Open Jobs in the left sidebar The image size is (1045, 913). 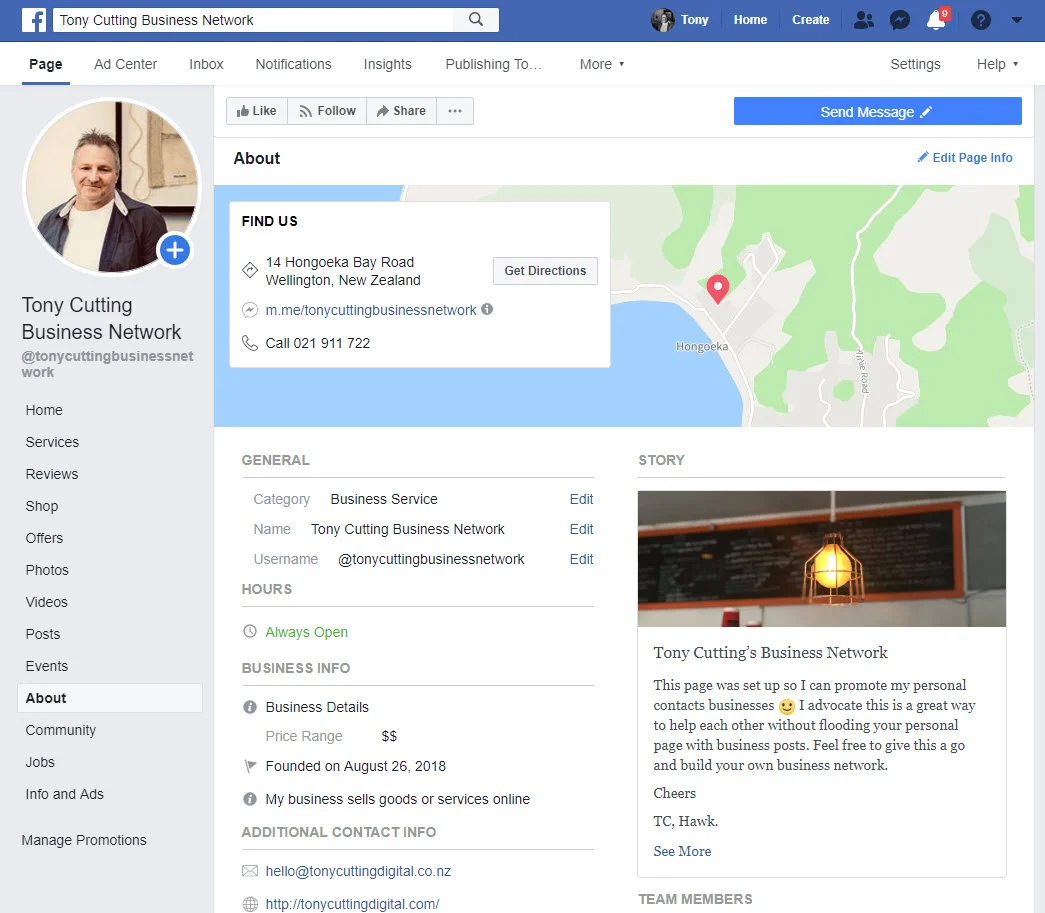[40, 762]
